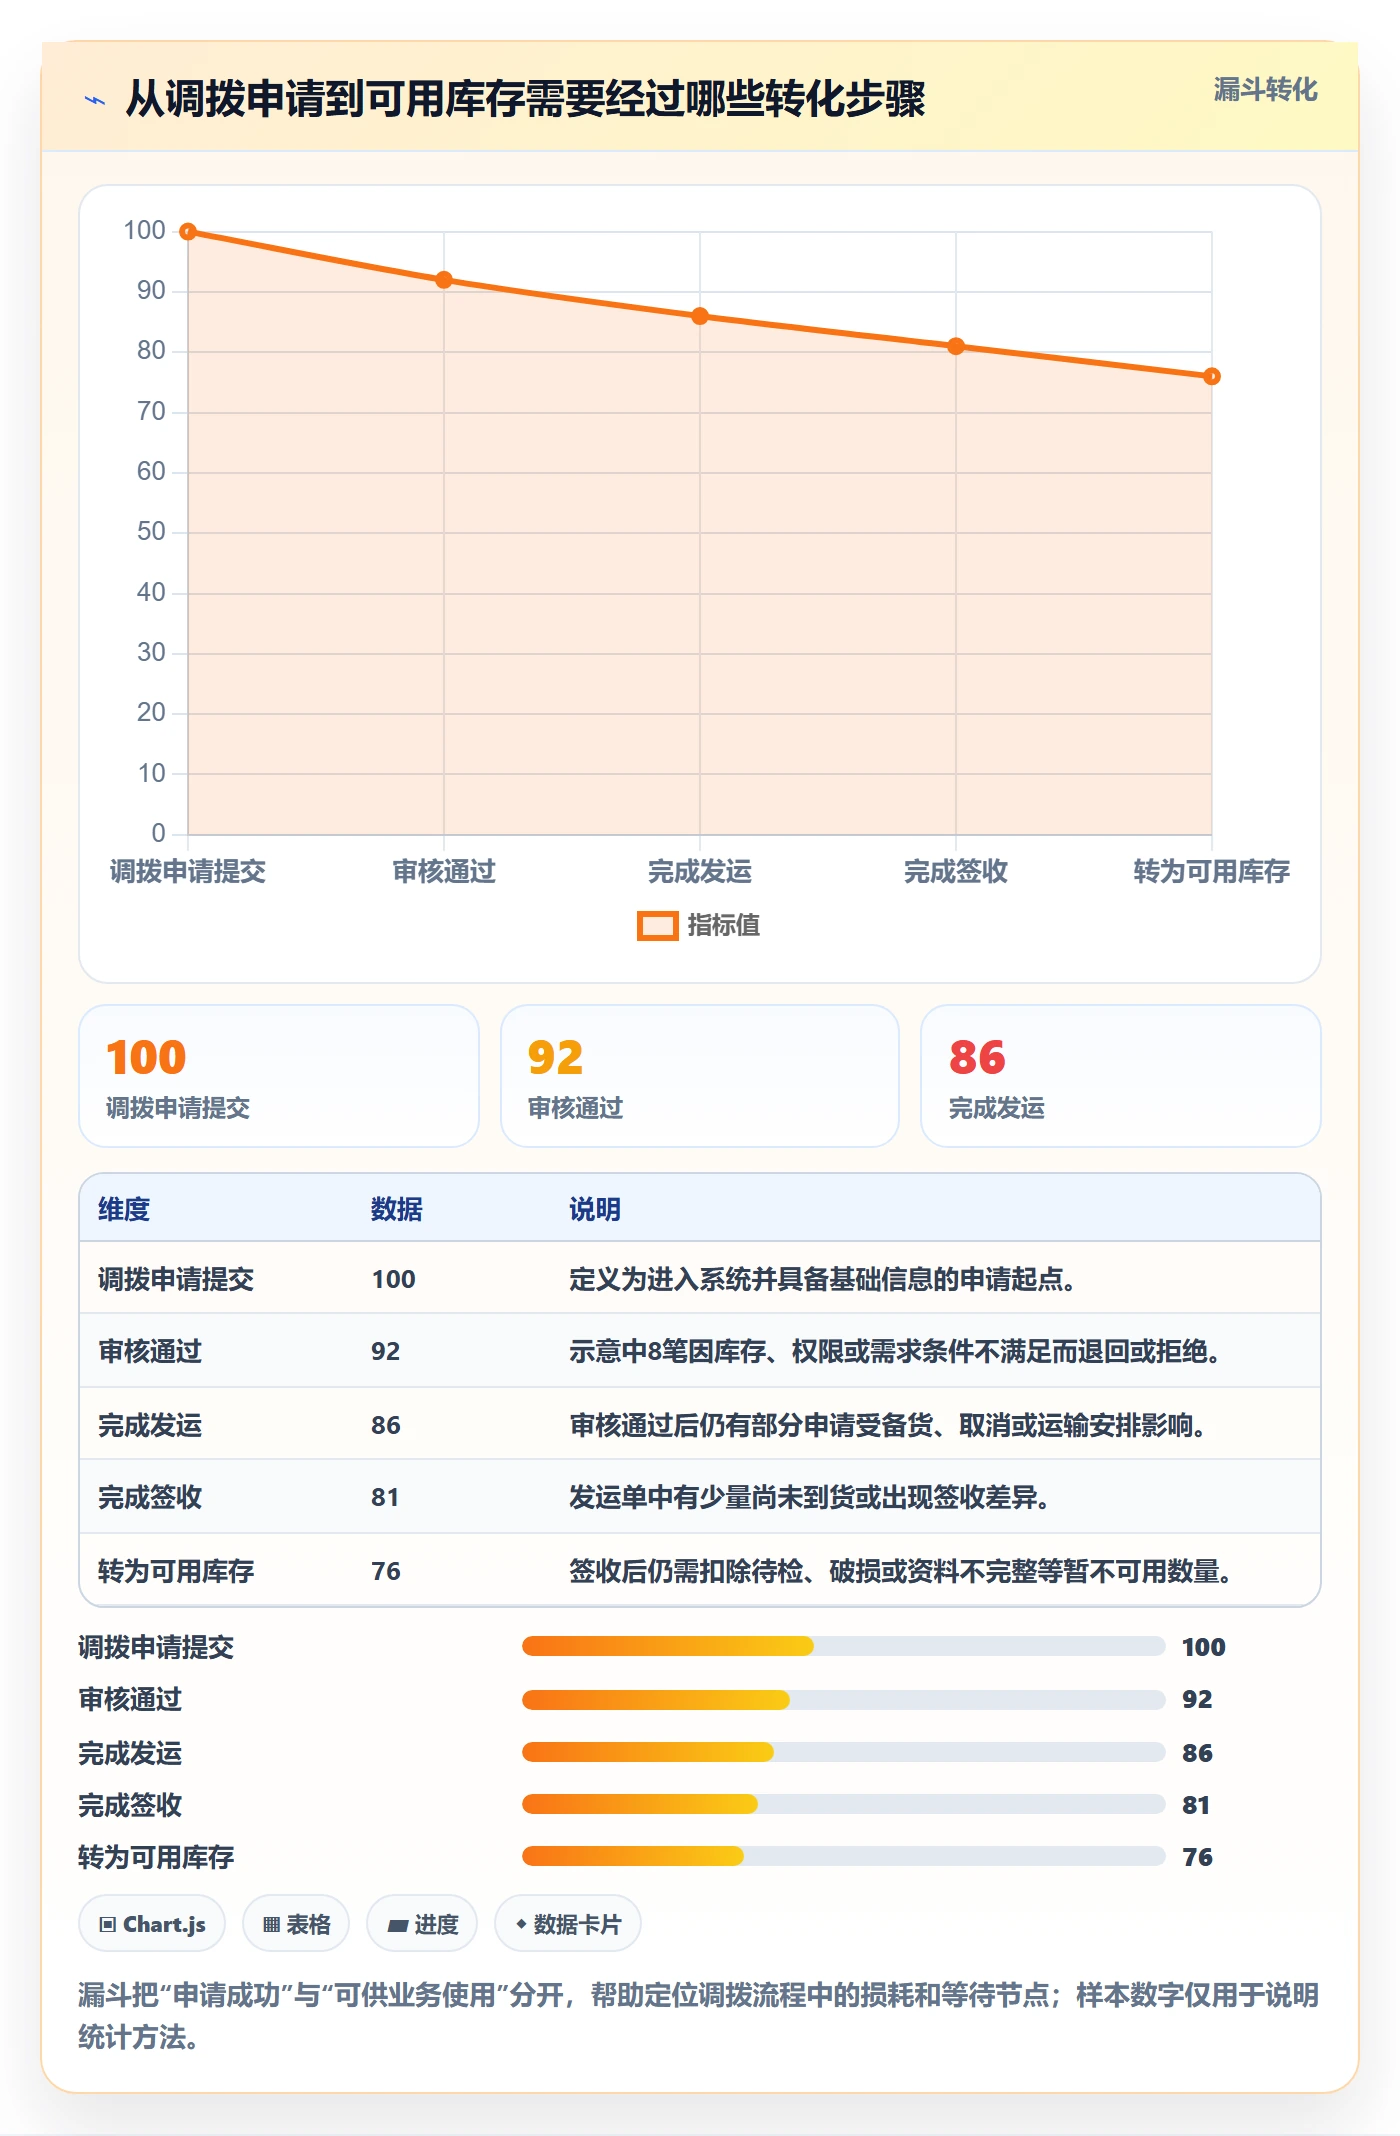Viewport: 1400px width, 2136px height.
Task: Click description 定义为进入系统并具备基础信息的申请起点
Action: pos(822,1280)
